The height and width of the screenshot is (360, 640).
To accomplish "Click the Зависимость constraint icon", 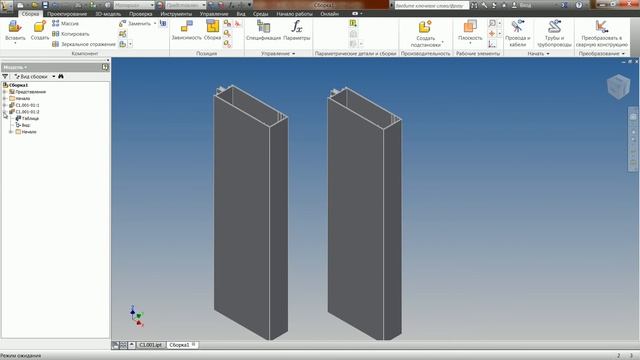I will pos(187,26).
